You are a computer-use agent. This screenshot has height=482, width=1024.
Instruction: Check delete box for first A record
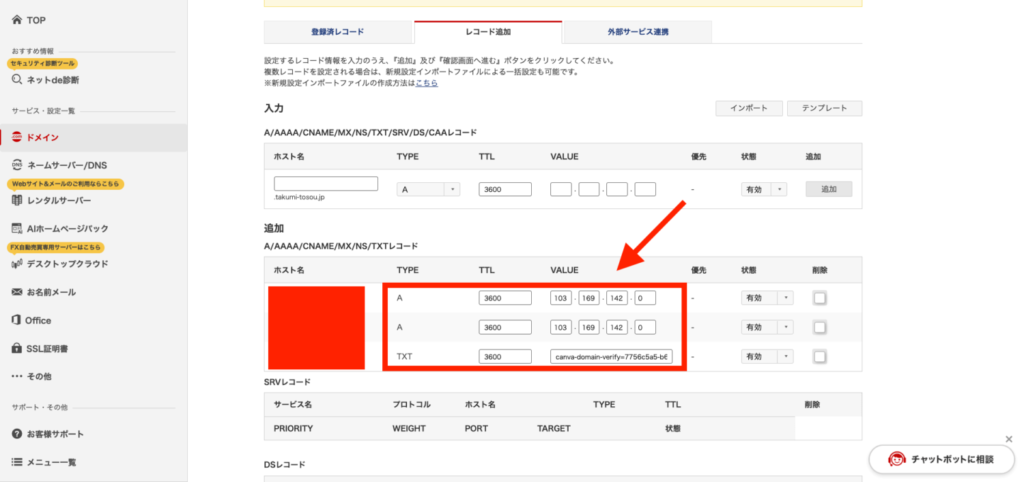click(x=820, y=298)
